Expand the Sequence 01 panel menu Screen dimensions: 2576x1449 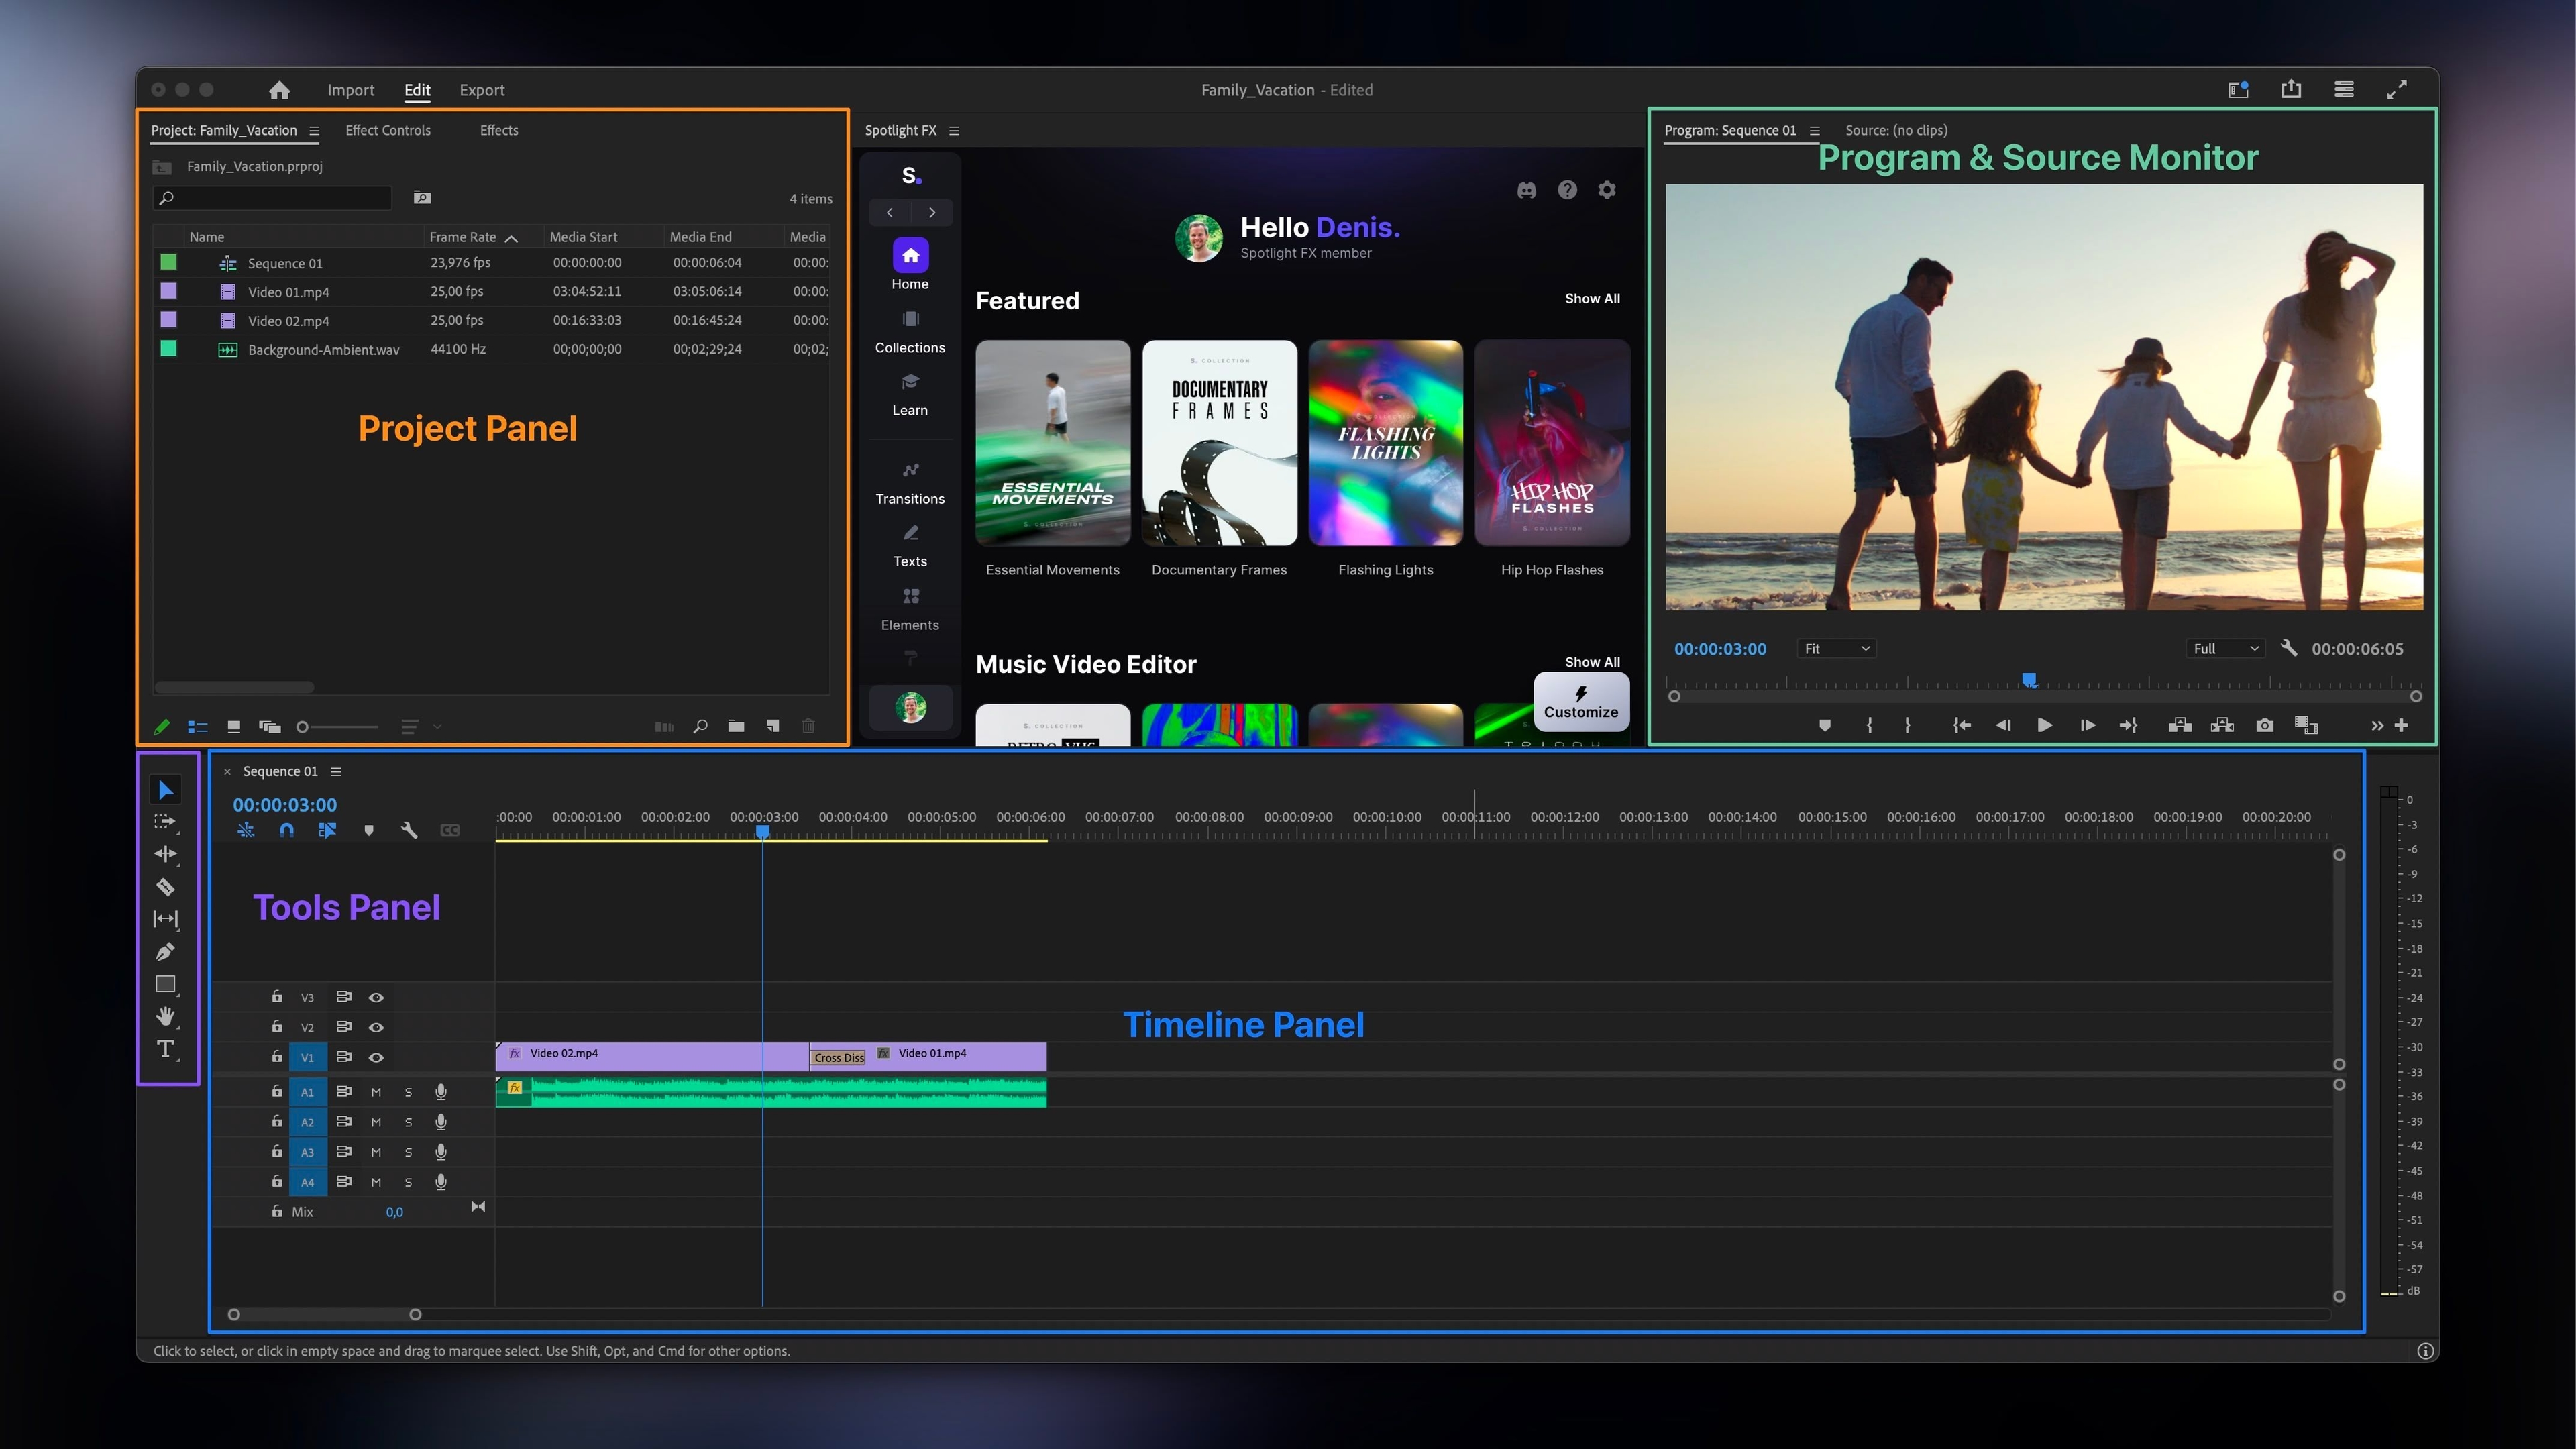pos(339,769)
